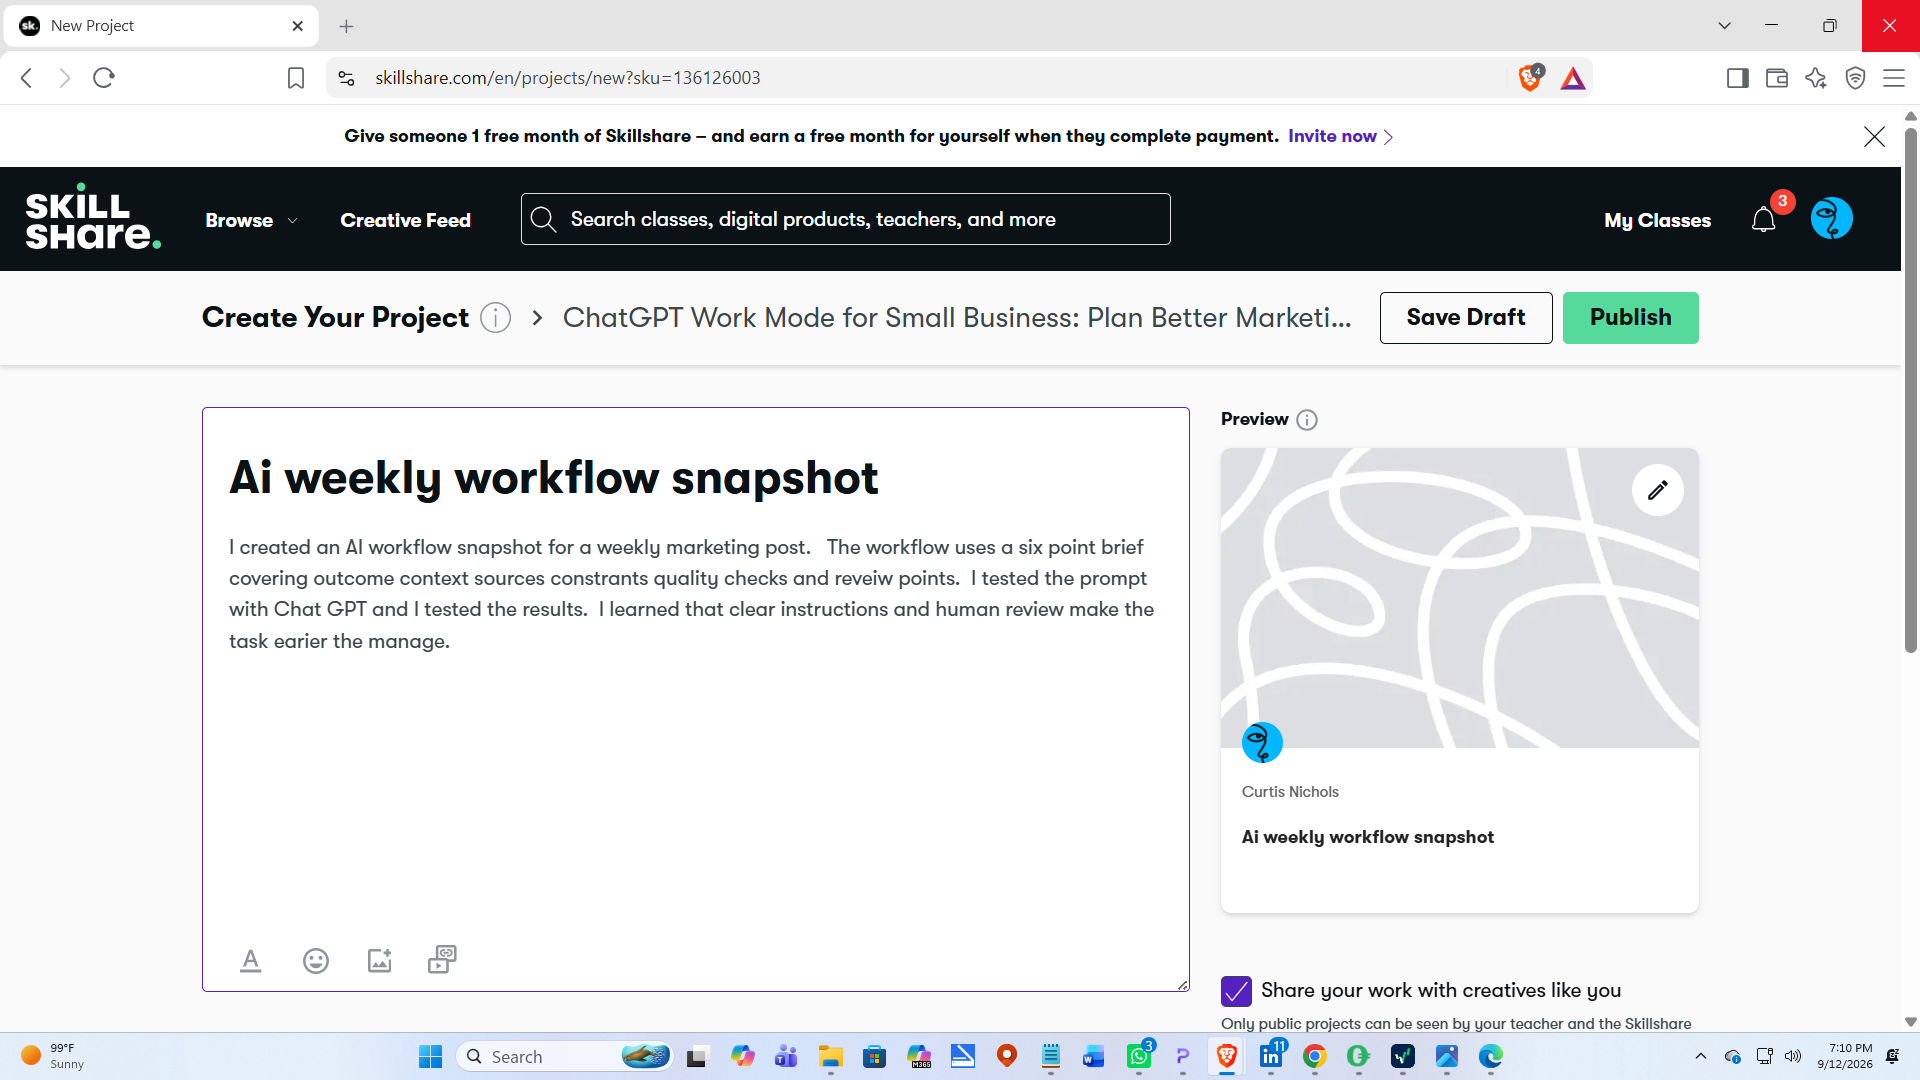Click the project title Ai weekly workflow snapshot

[554, 478]
